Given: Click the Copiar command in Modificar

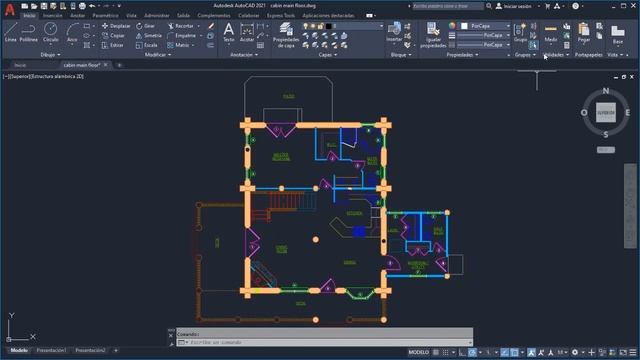Looking at the screenshot, I should tap(113, 36).
